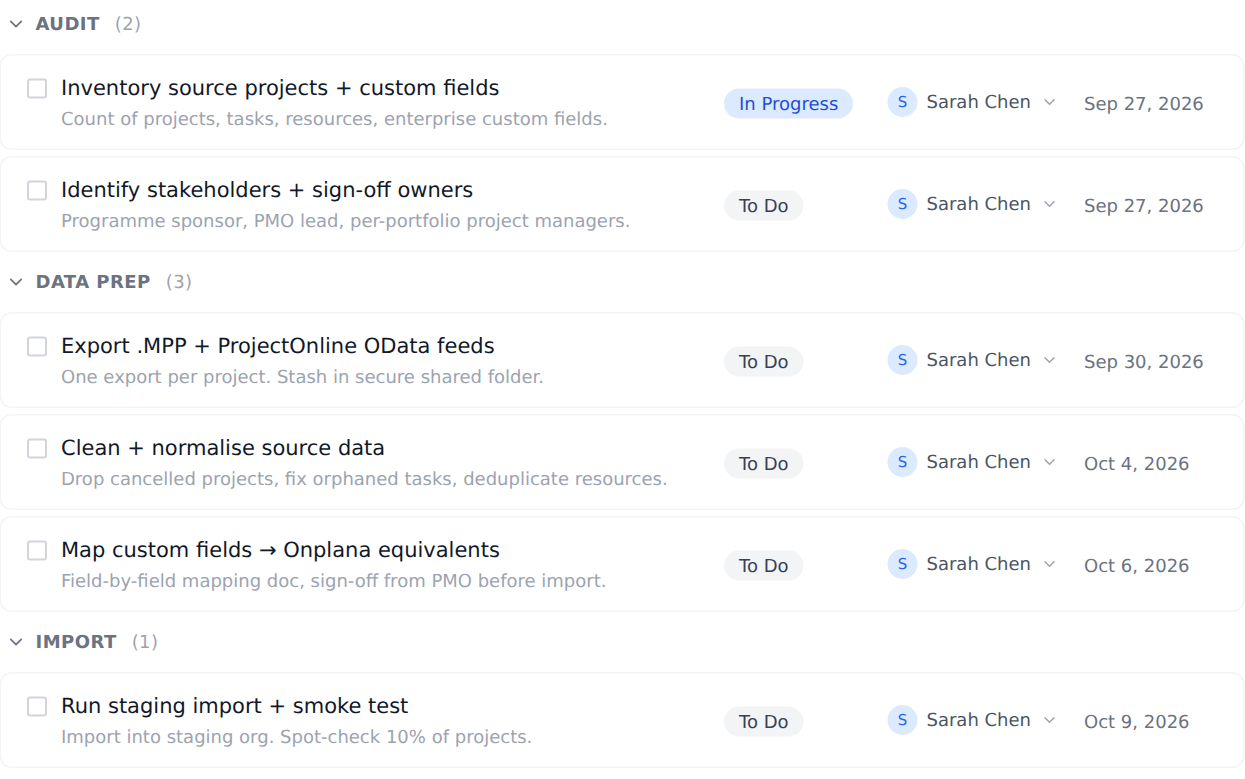
Task: Click To Do status on Identify stakeholders
Action: tap(763, 206)
